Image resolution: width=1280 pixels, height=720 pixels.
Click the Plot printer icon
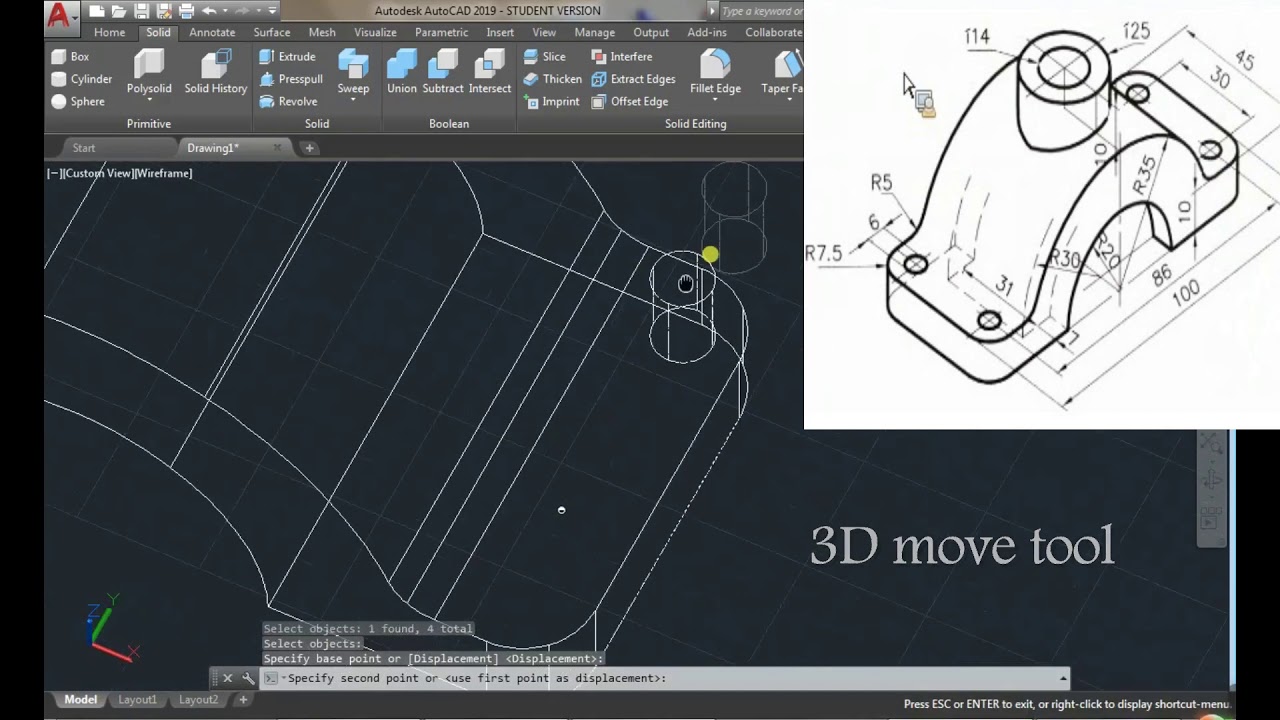click(x=186, y=12)
